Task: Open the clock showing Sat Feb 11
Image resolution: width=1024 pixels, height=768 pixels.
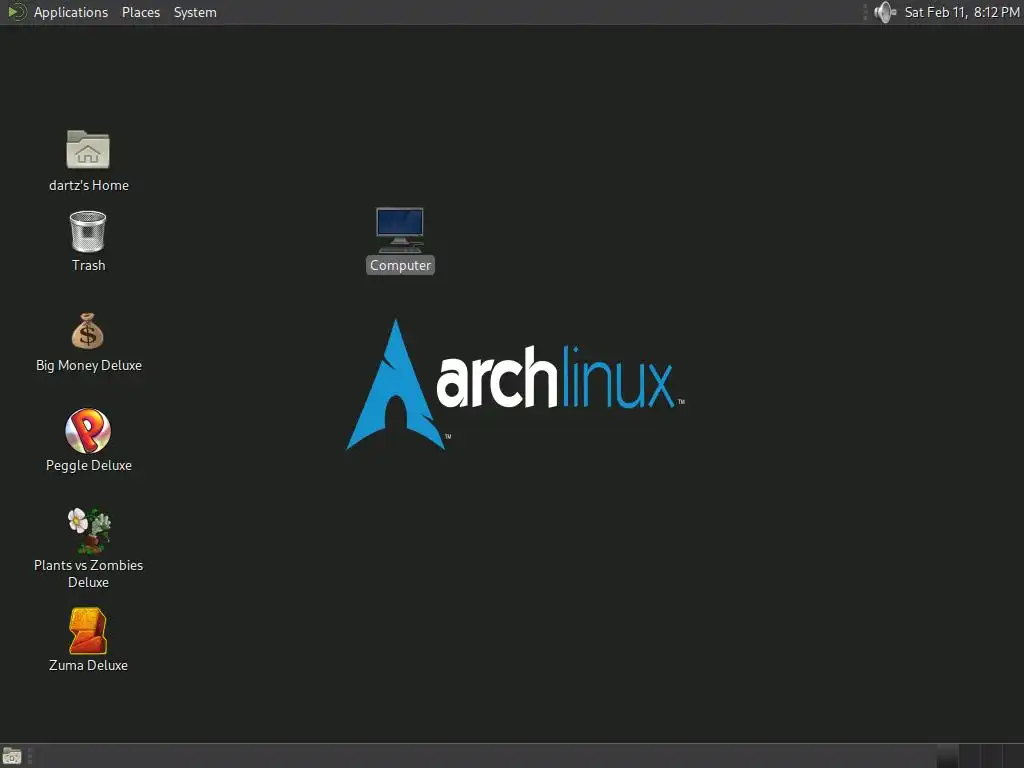Action: click(x=961, y=12)
